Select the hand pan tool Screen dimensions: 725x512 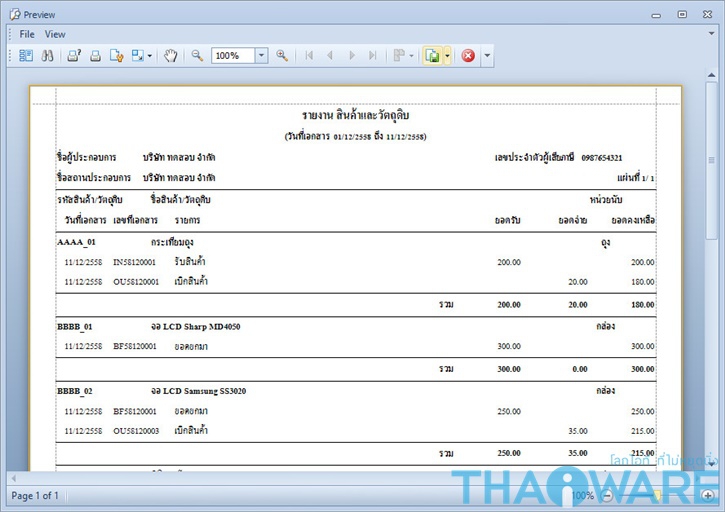click(x=171, y=56)
